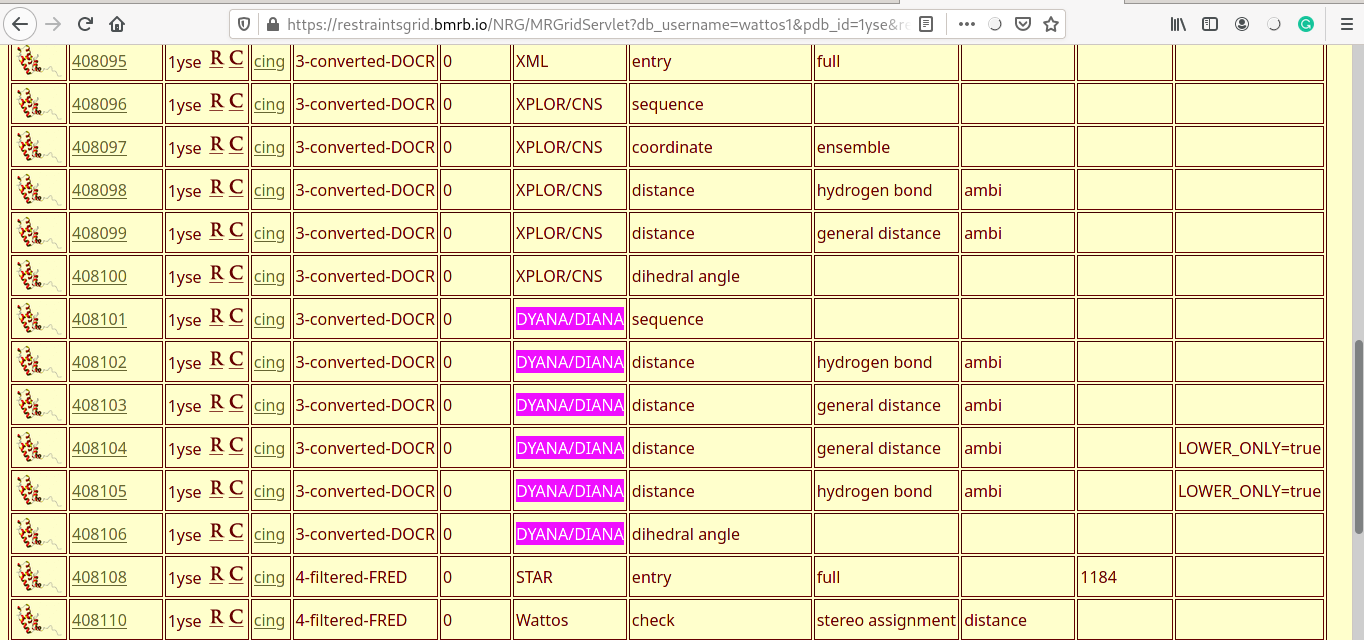Open the Library bookmarks and history menu

(x=1178, y=24)
